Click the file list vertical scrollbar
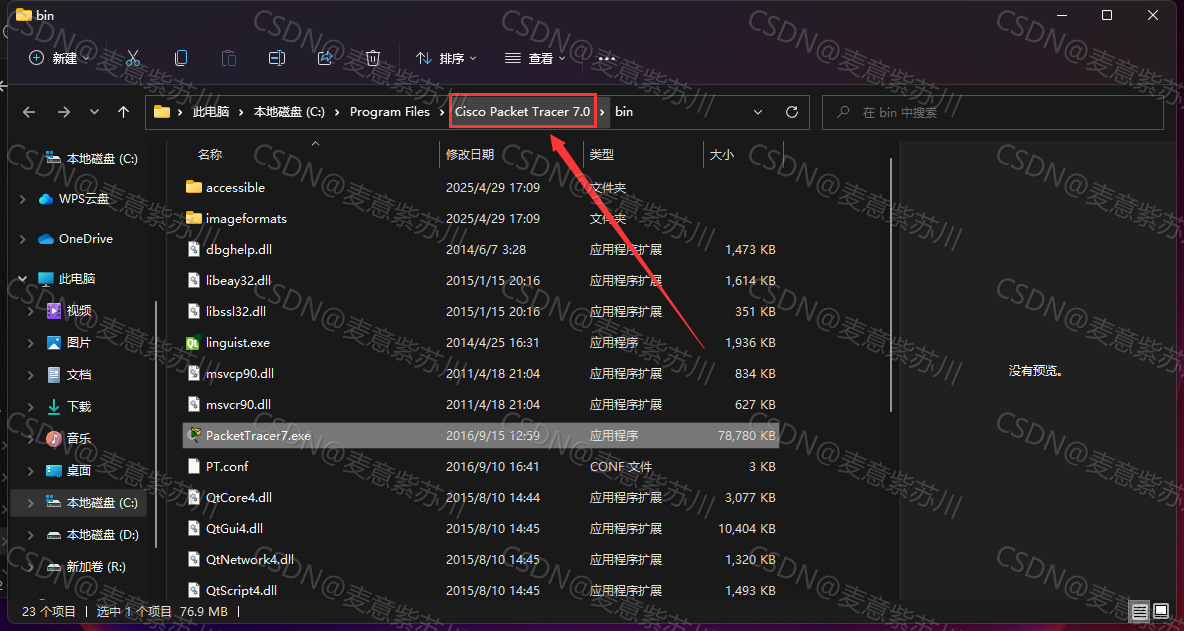This screenshot has height=631, width=1184. pyautogui.click(x=891, y=285)
